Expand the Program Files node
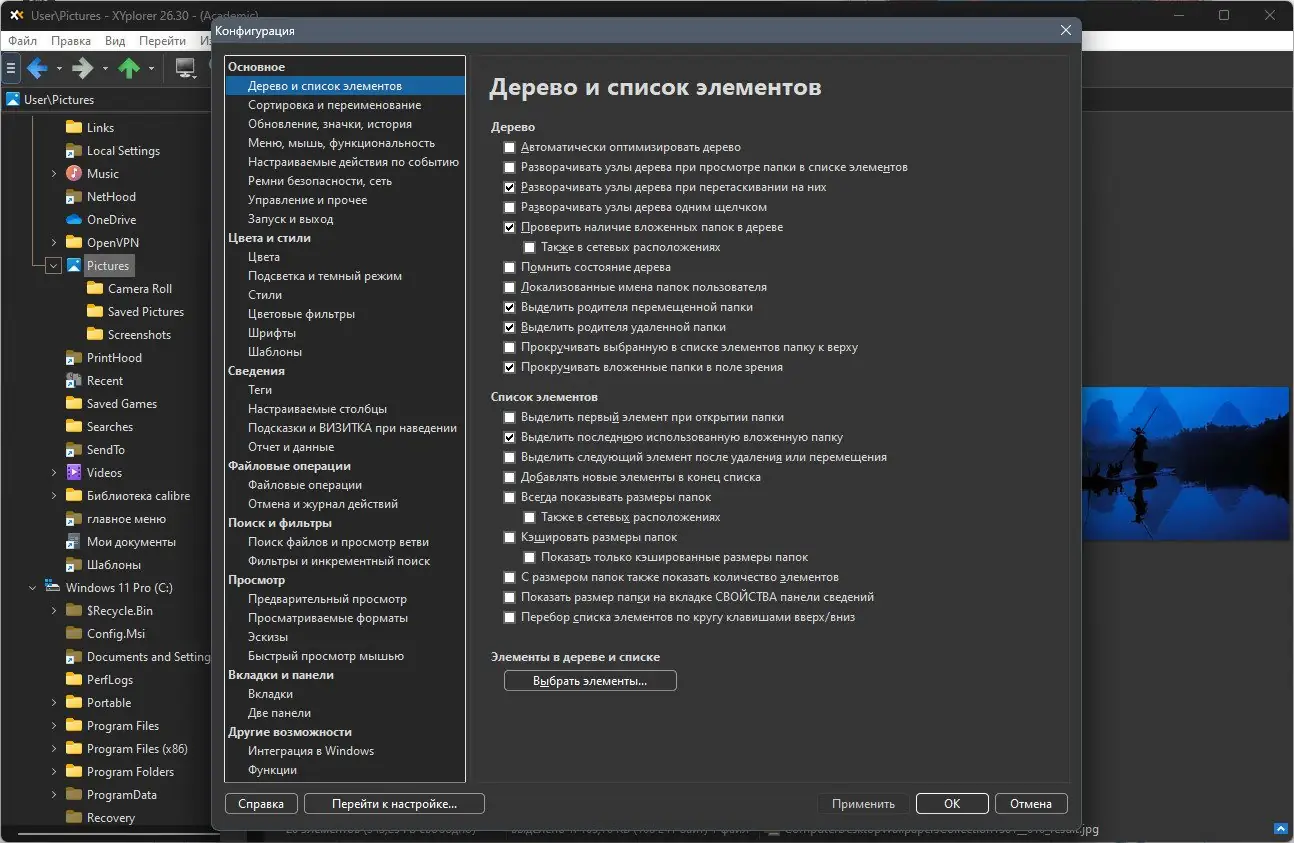The width and height of the screenshot is (1294, 843). click(54, 726)
